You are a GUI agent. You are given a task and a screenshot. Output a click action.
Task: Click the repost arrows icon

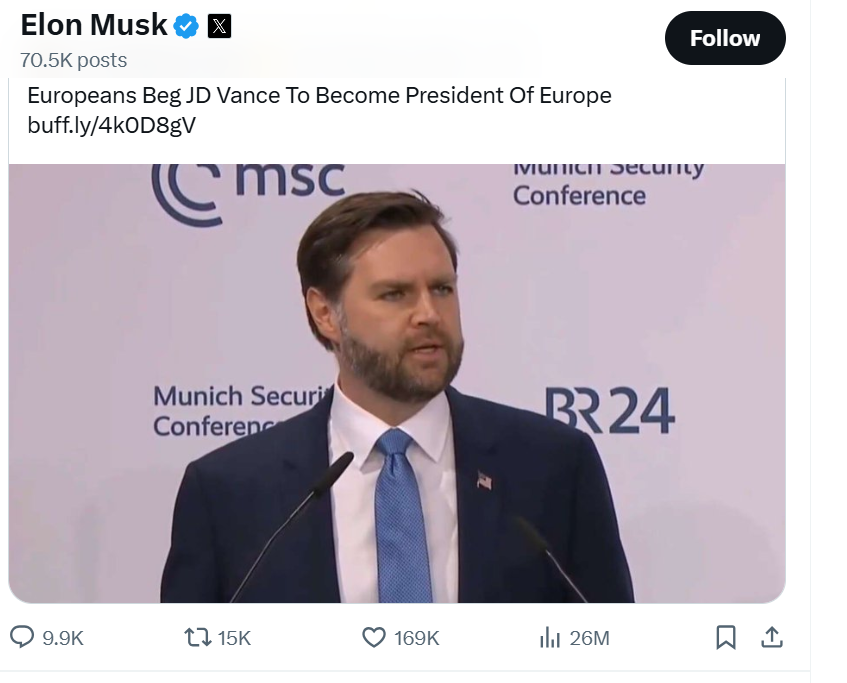tap(197, 637)
